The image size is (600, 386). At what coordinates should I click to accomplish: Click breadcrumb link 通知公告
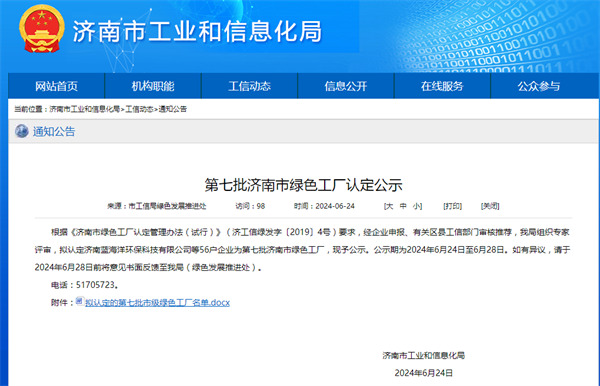pos(173,109)
